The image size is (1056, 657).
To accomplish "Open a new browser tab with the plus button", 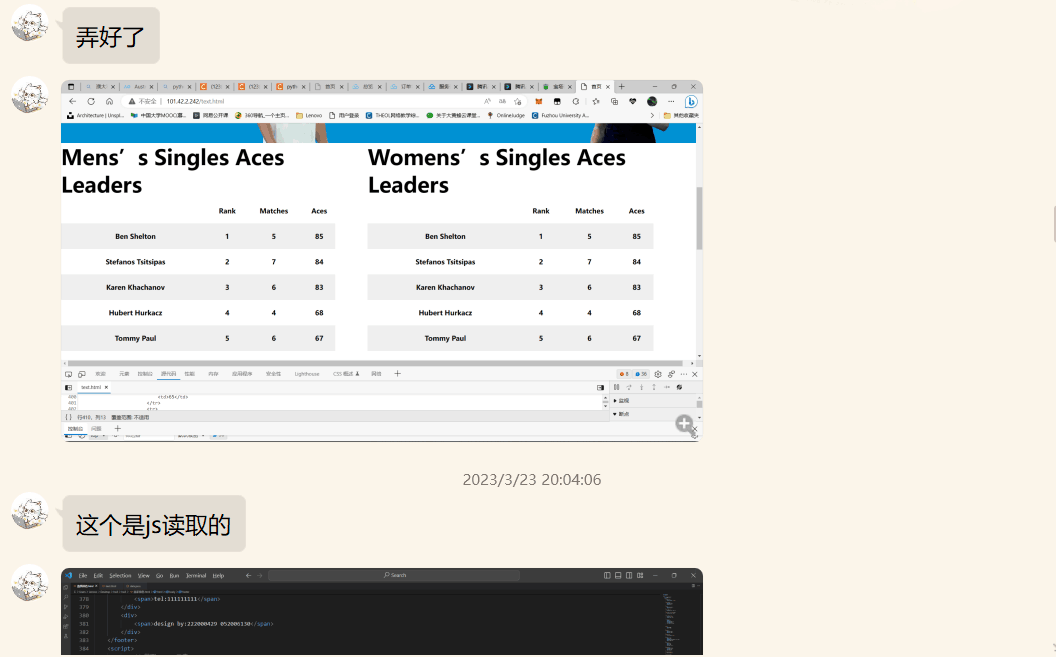I will tap(622, 86).
